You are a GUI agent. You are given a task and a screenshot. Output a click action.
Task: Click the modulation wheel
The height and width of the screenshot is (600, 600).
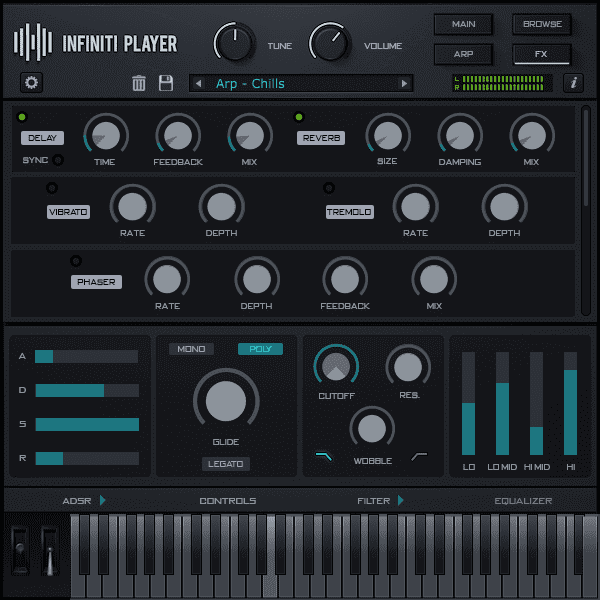(x=50, y=551)
